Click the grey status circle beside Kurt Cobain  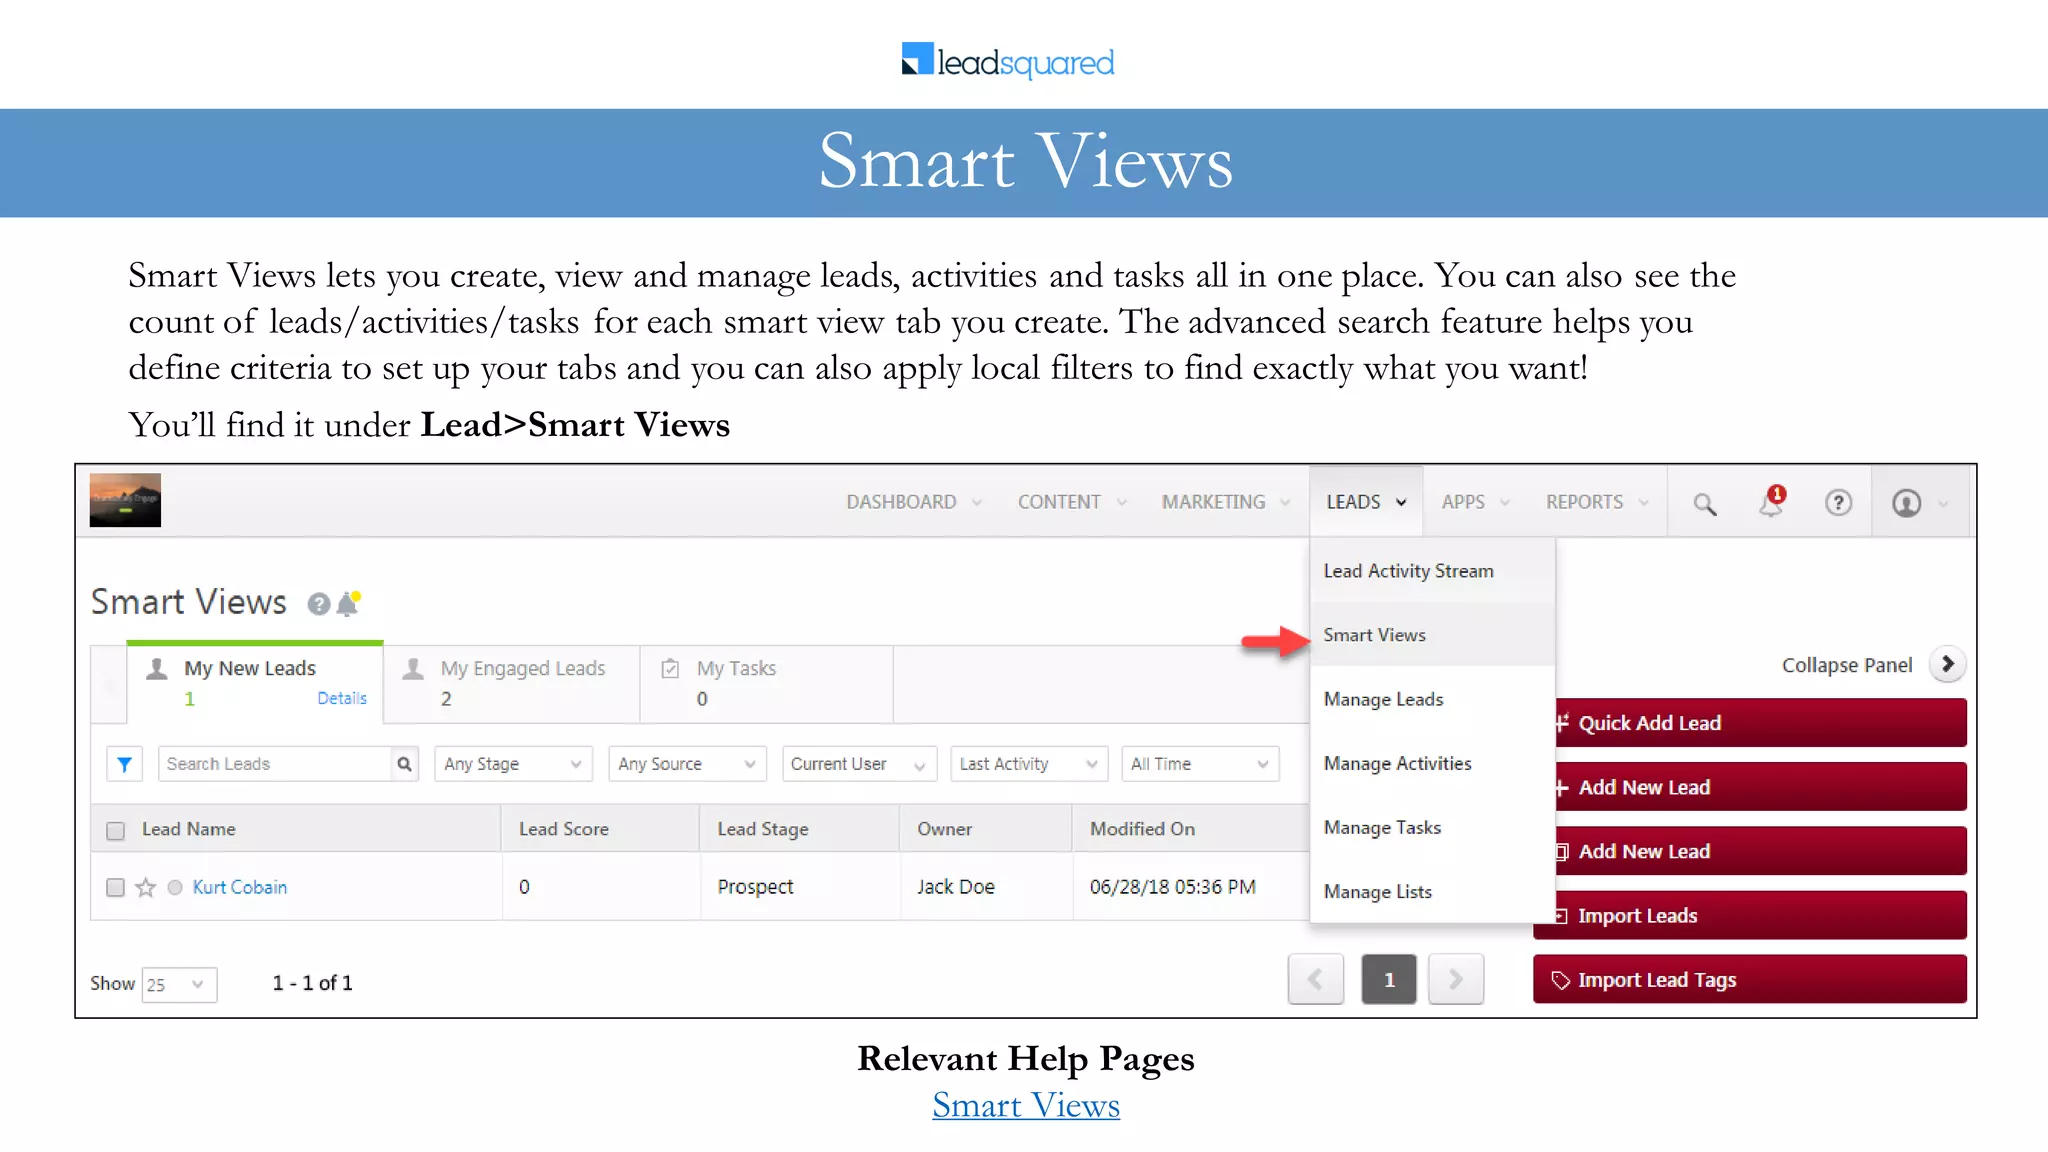[175, 887]
